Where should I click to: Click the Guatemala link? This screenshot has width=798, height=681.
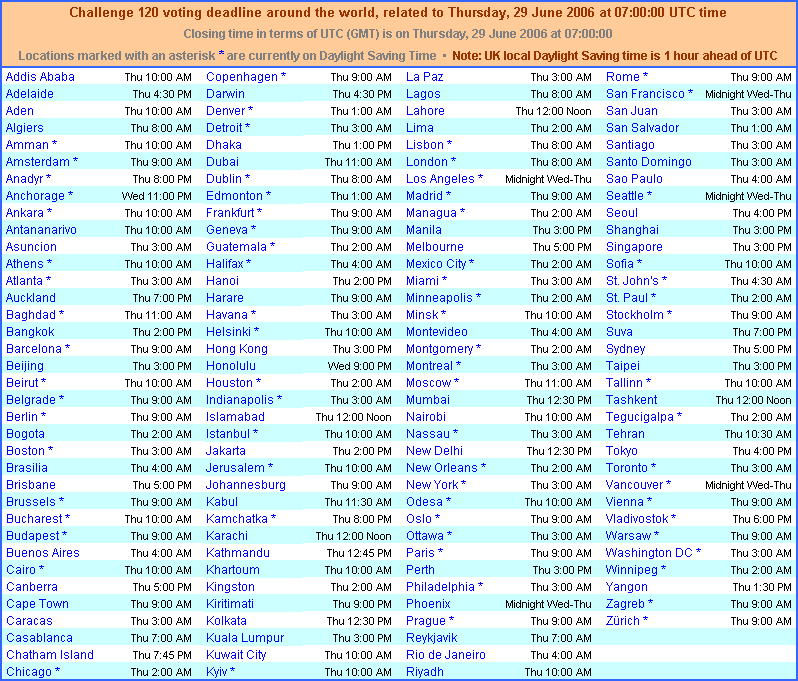(x=236, y=247)
